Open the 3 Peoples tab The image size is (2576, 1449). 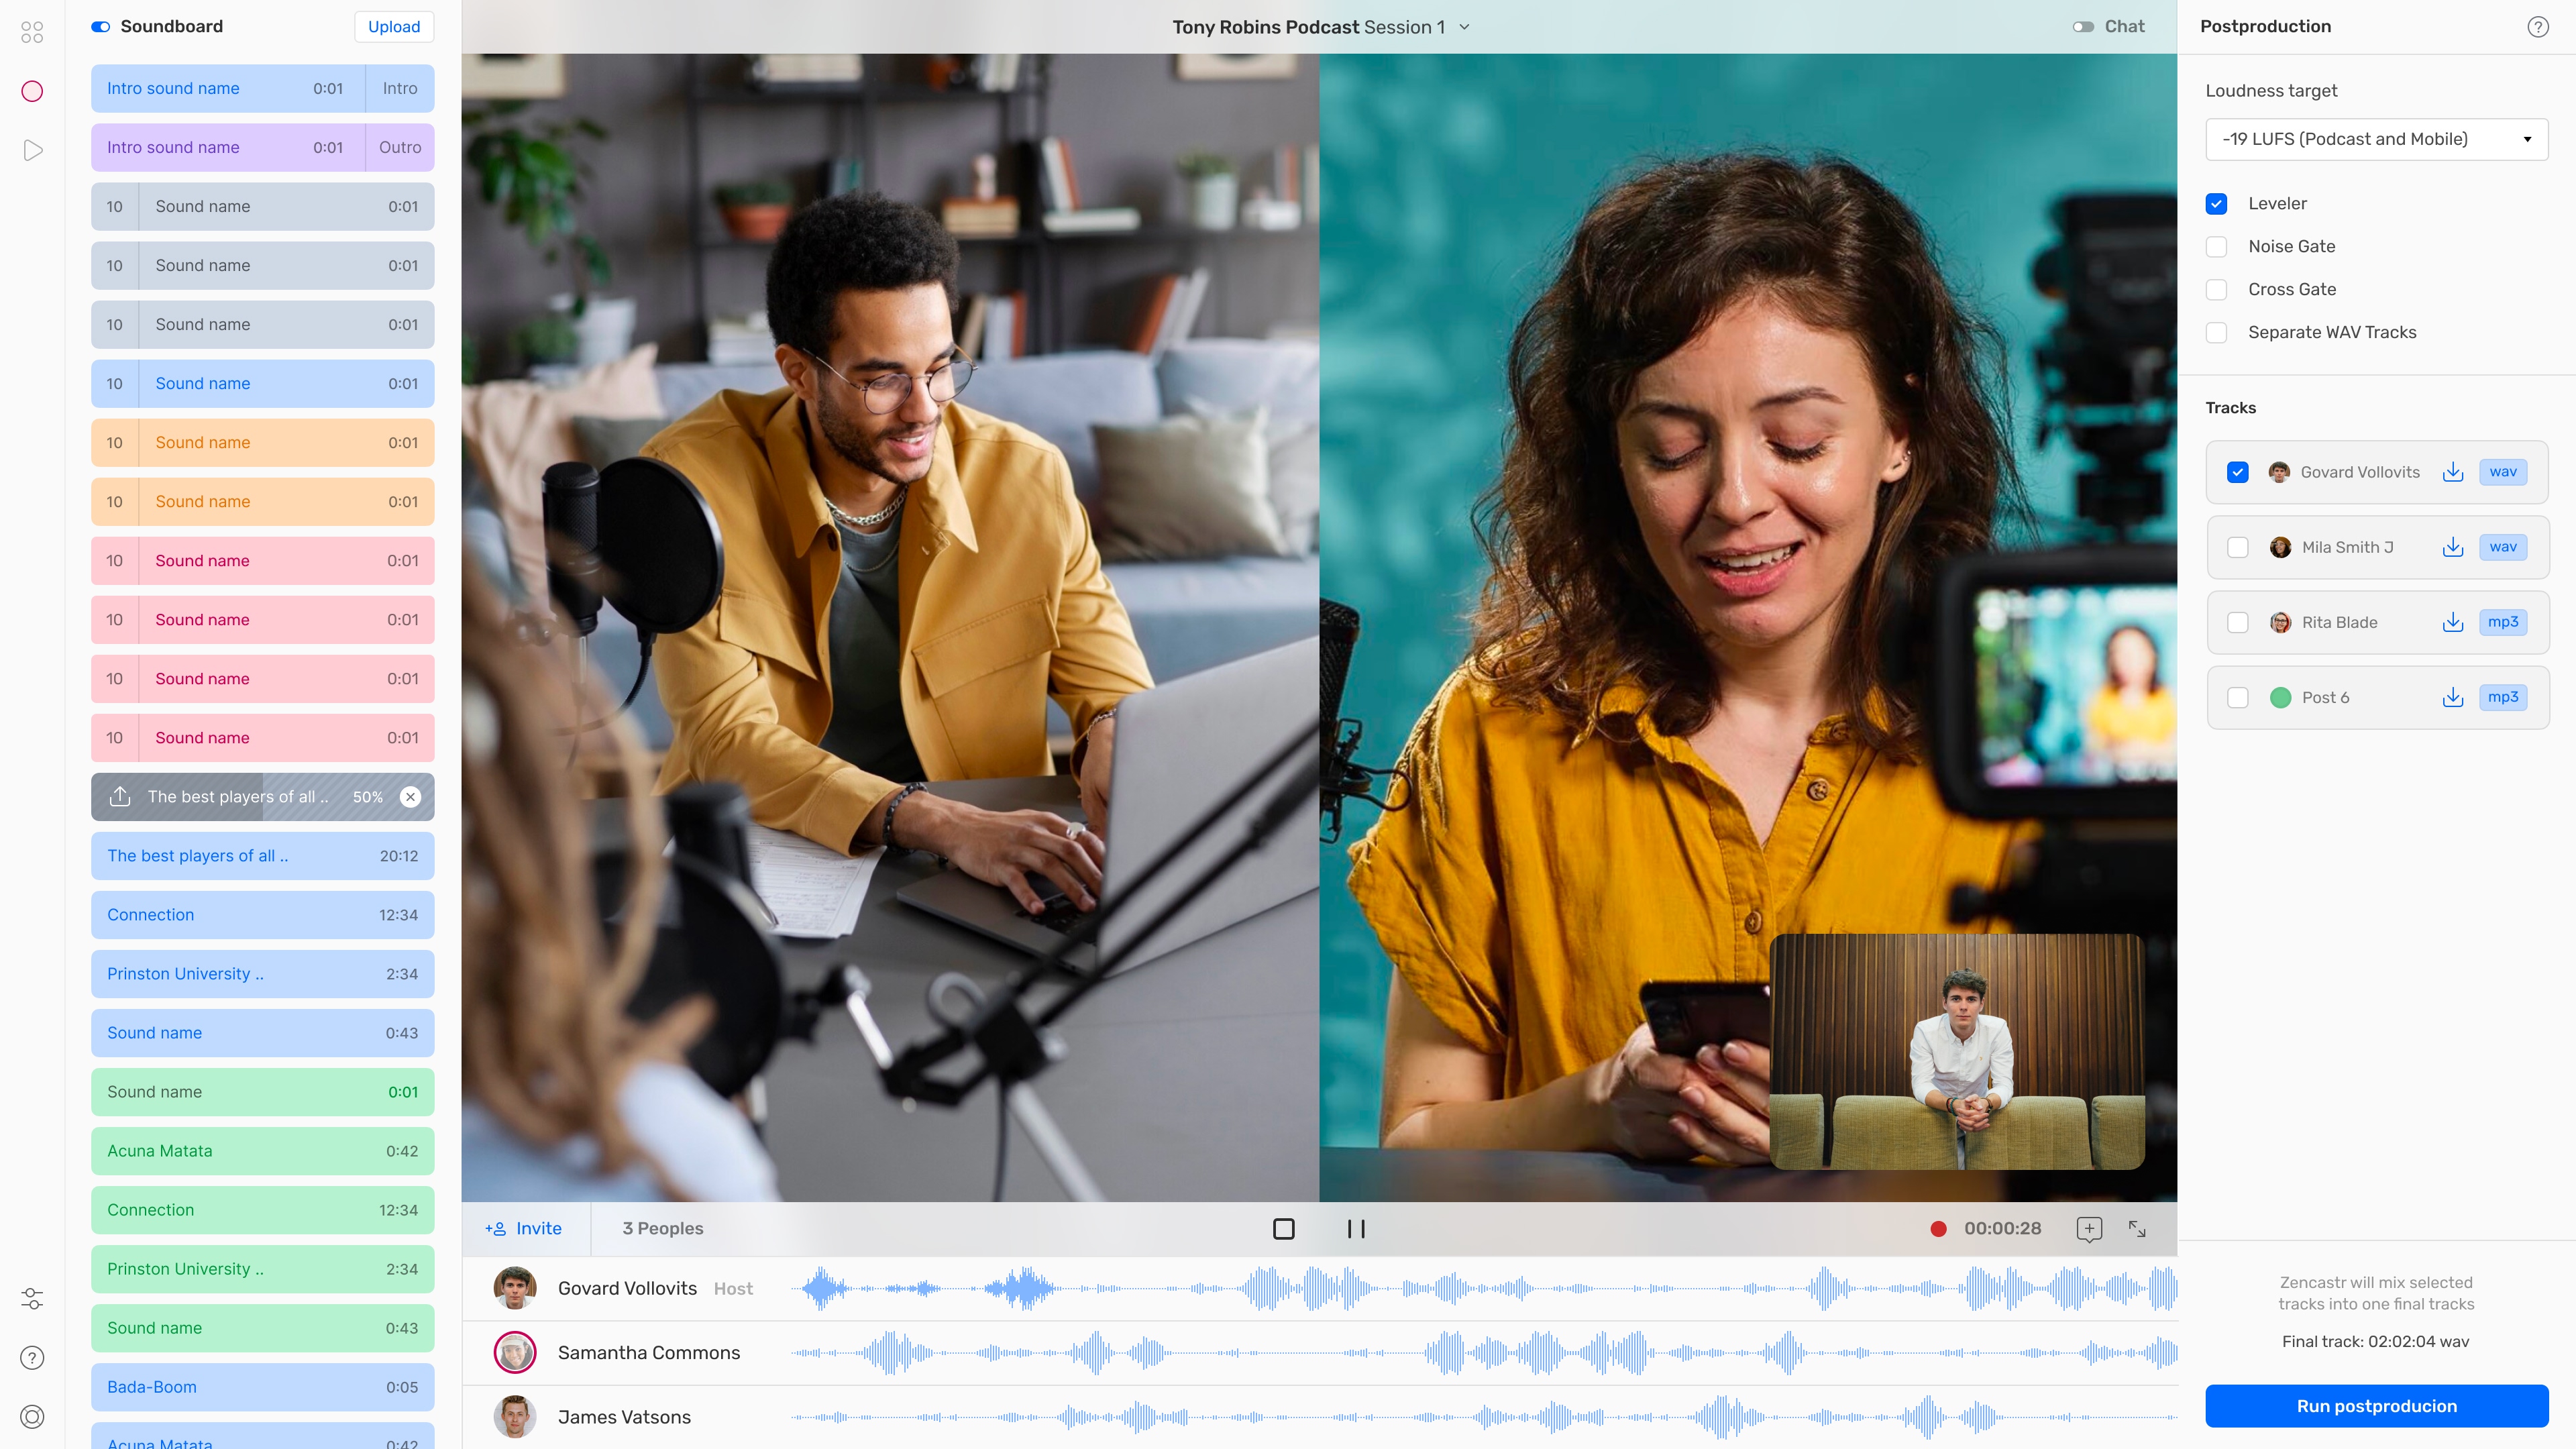[662, 1229]
